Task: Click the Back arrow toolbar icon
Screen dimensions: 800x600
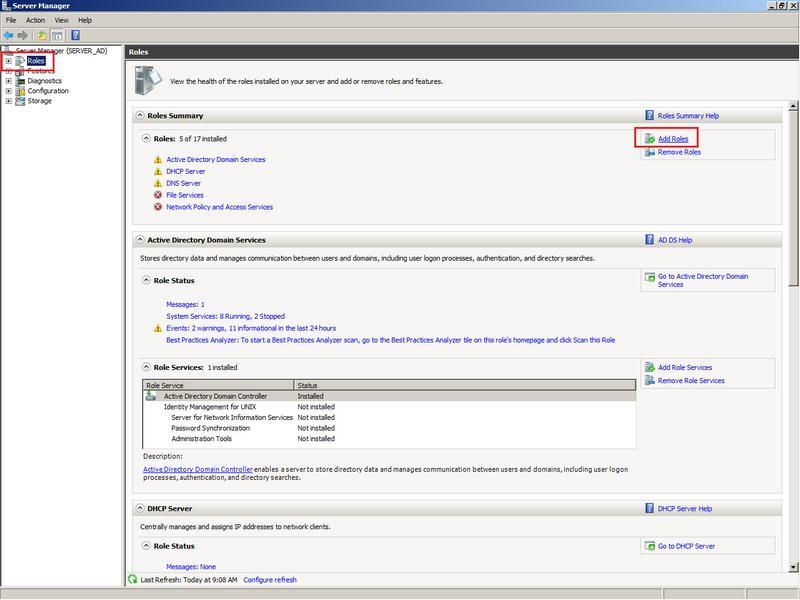Action: pos(9,35)
